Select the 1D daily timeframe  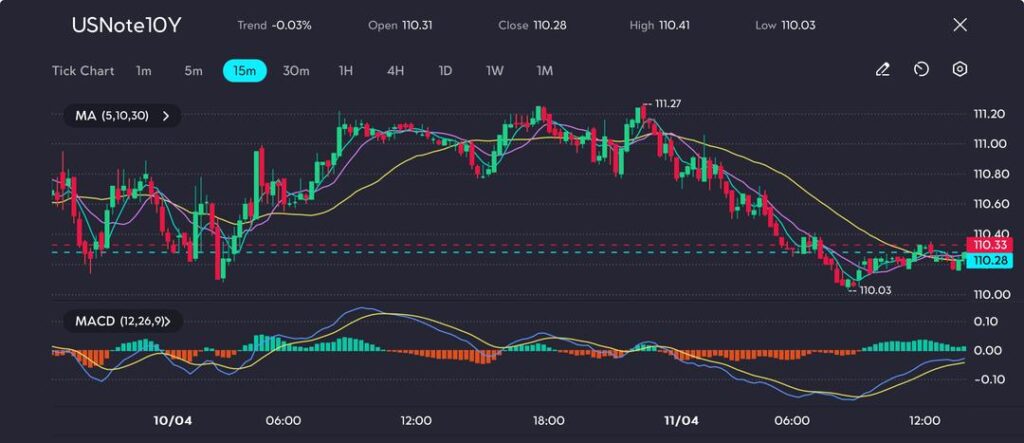click(x=445, y=71)
